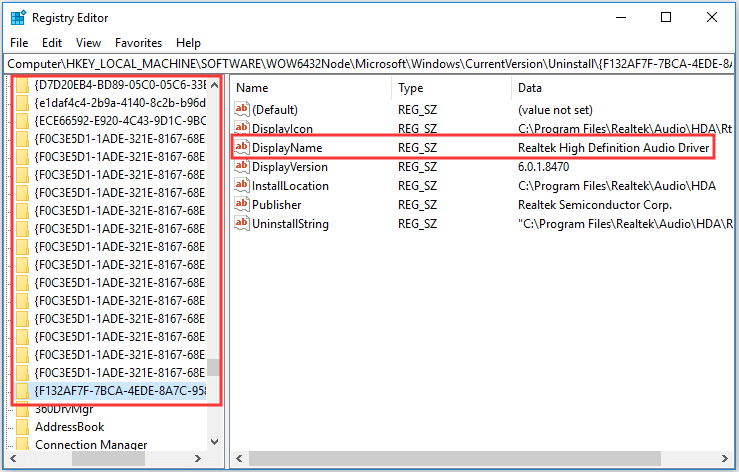
Task: Click the DisplayName value name
Action: [x=287, y=148]
